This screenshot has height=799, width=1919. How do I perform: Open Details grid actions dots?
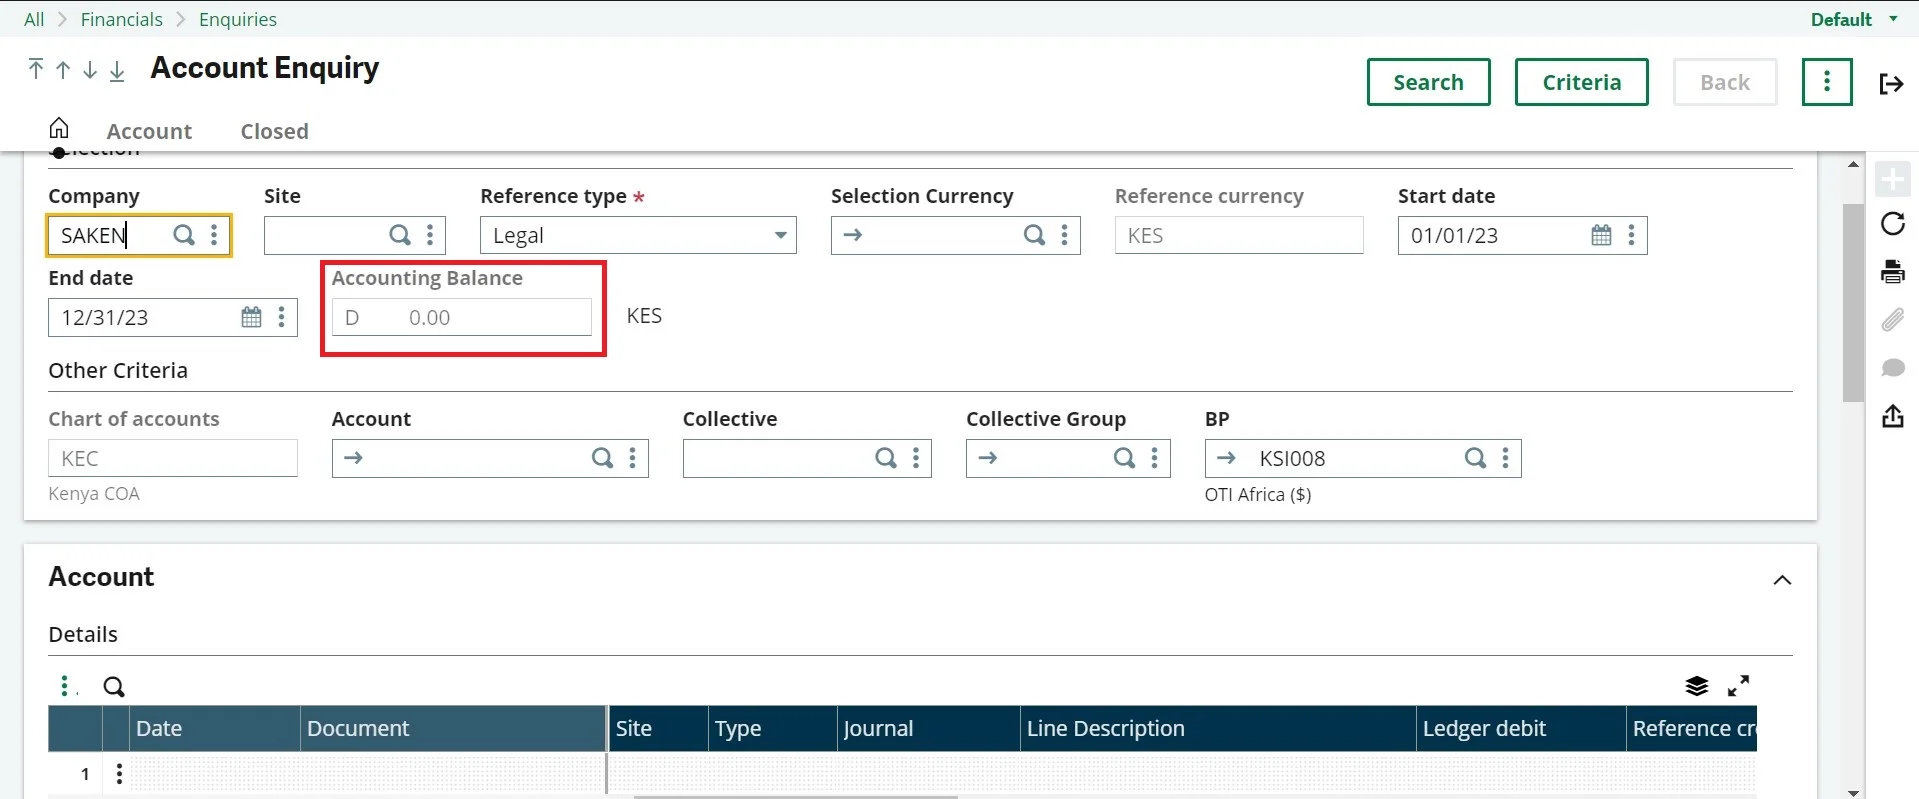tap(65, 686)
